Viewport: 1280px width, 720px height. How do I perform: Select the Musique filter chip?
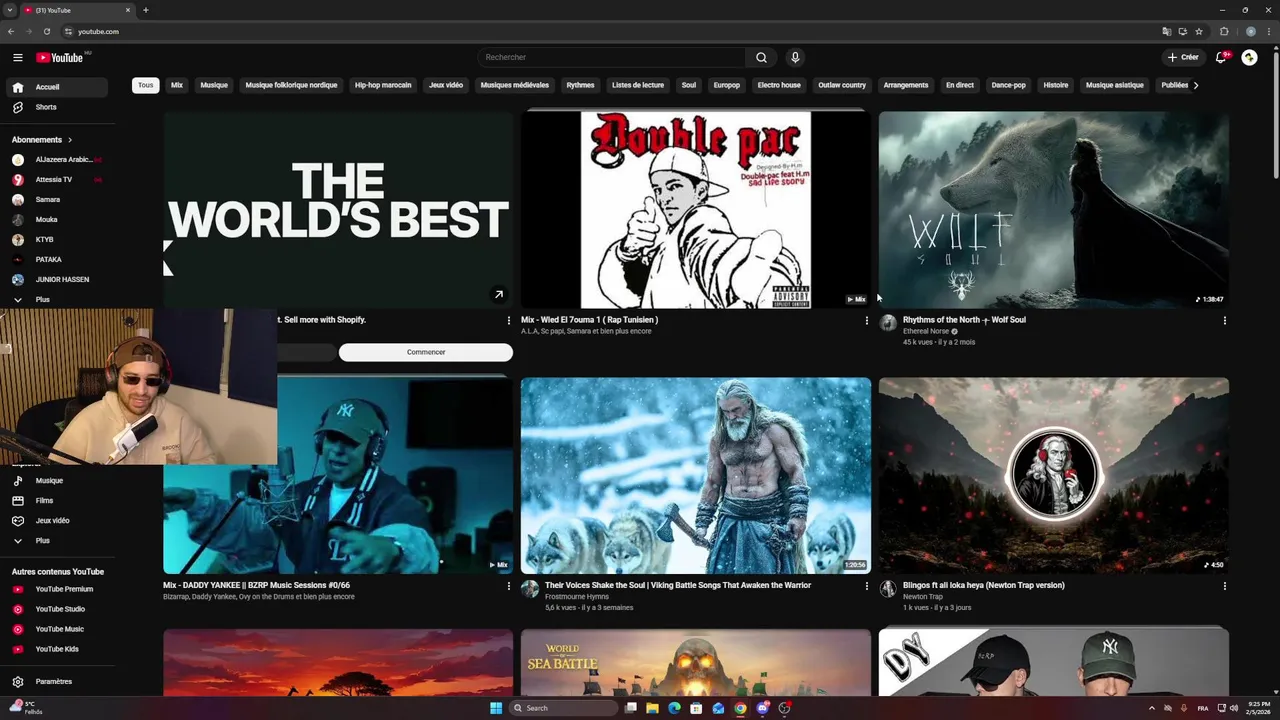click(x=214, y=85)
